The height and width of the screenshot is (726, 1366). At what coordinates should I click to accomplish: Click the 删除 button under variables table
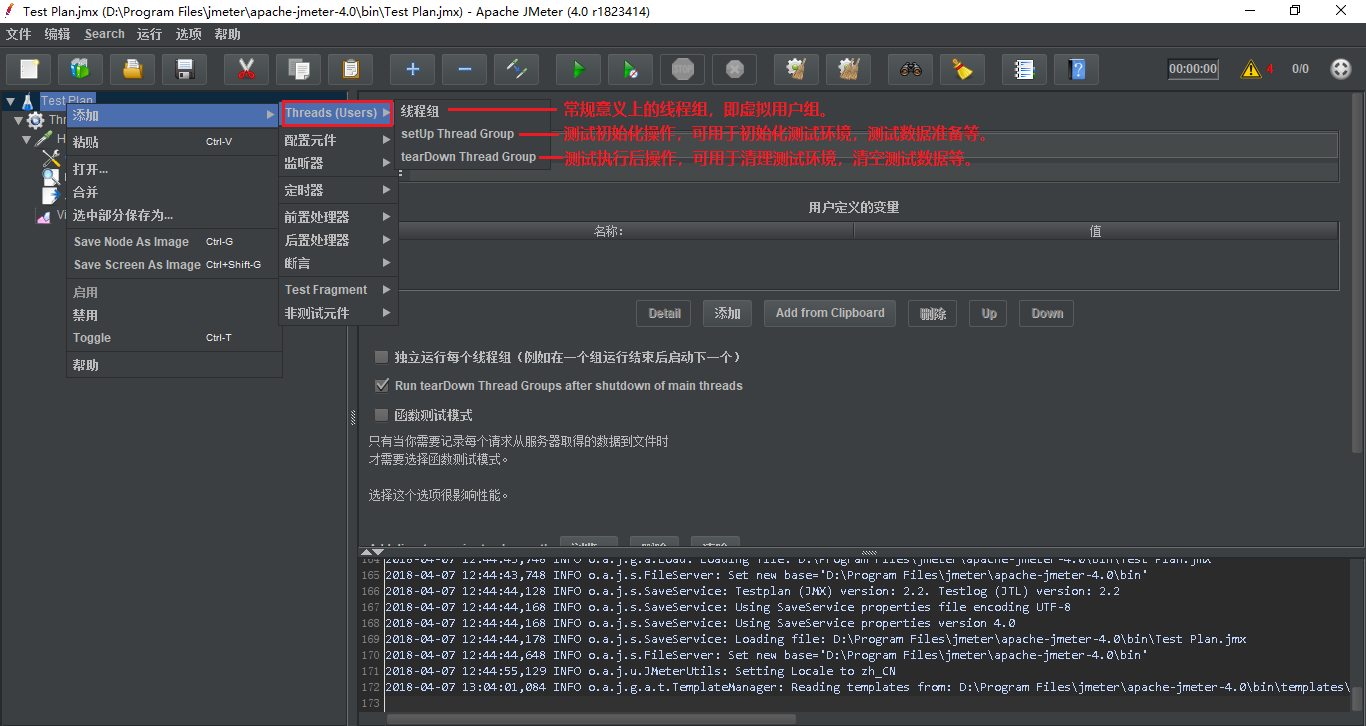point(933,313)
